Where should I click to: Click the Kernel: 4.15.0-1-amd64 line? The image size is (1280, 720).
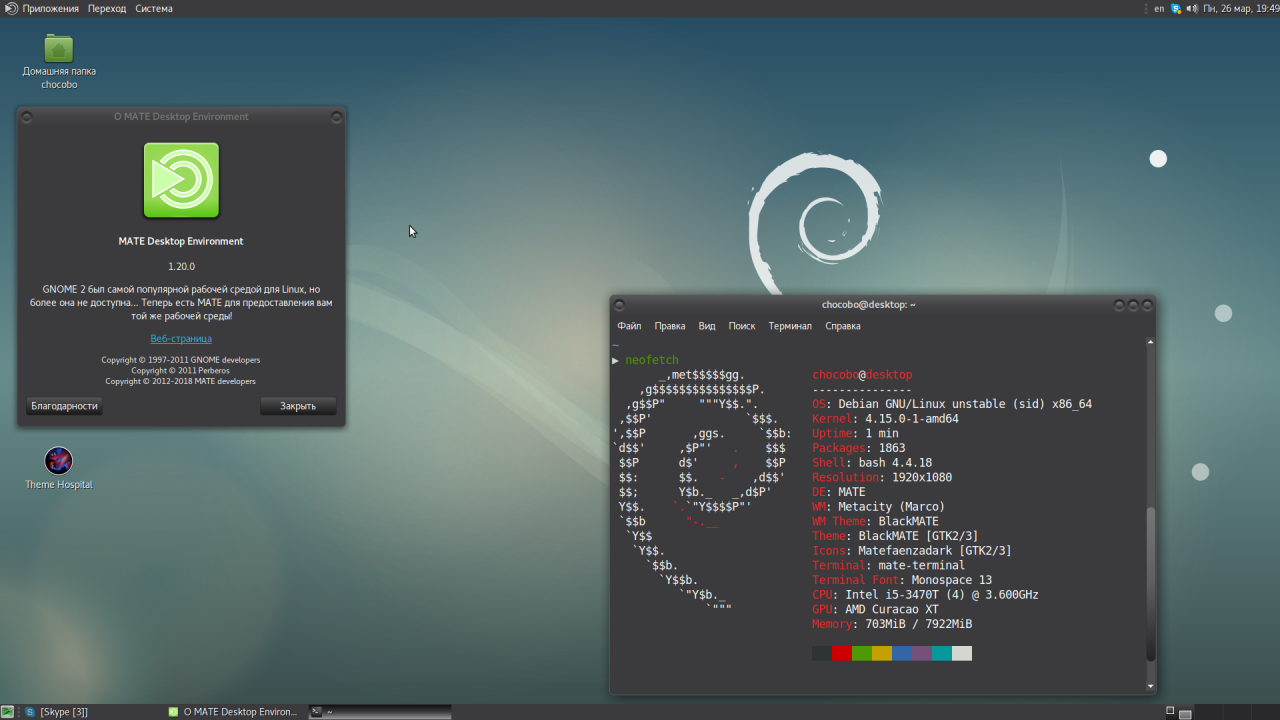tap(885, 419)
